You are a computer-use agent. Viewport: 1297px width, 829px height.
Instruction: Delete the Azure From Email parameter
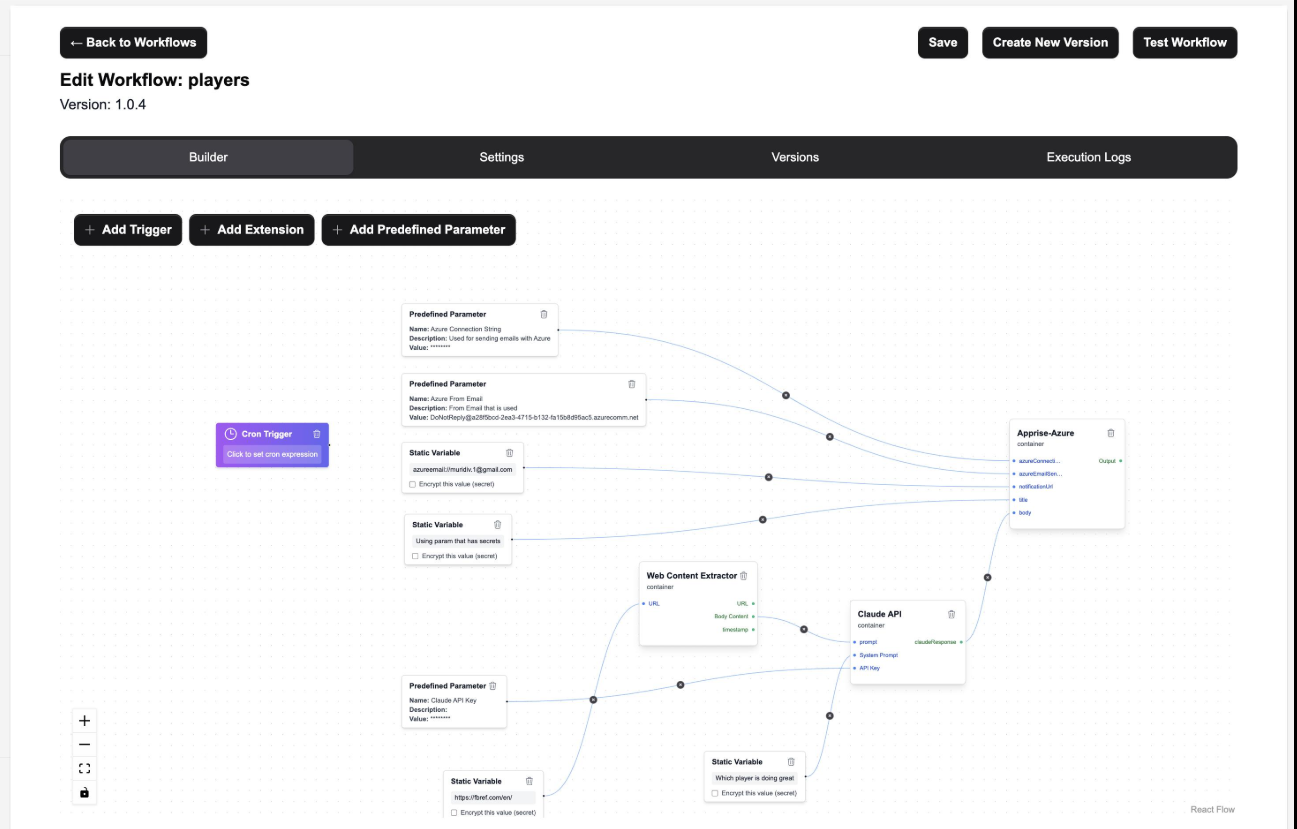(x=631, y=384)
